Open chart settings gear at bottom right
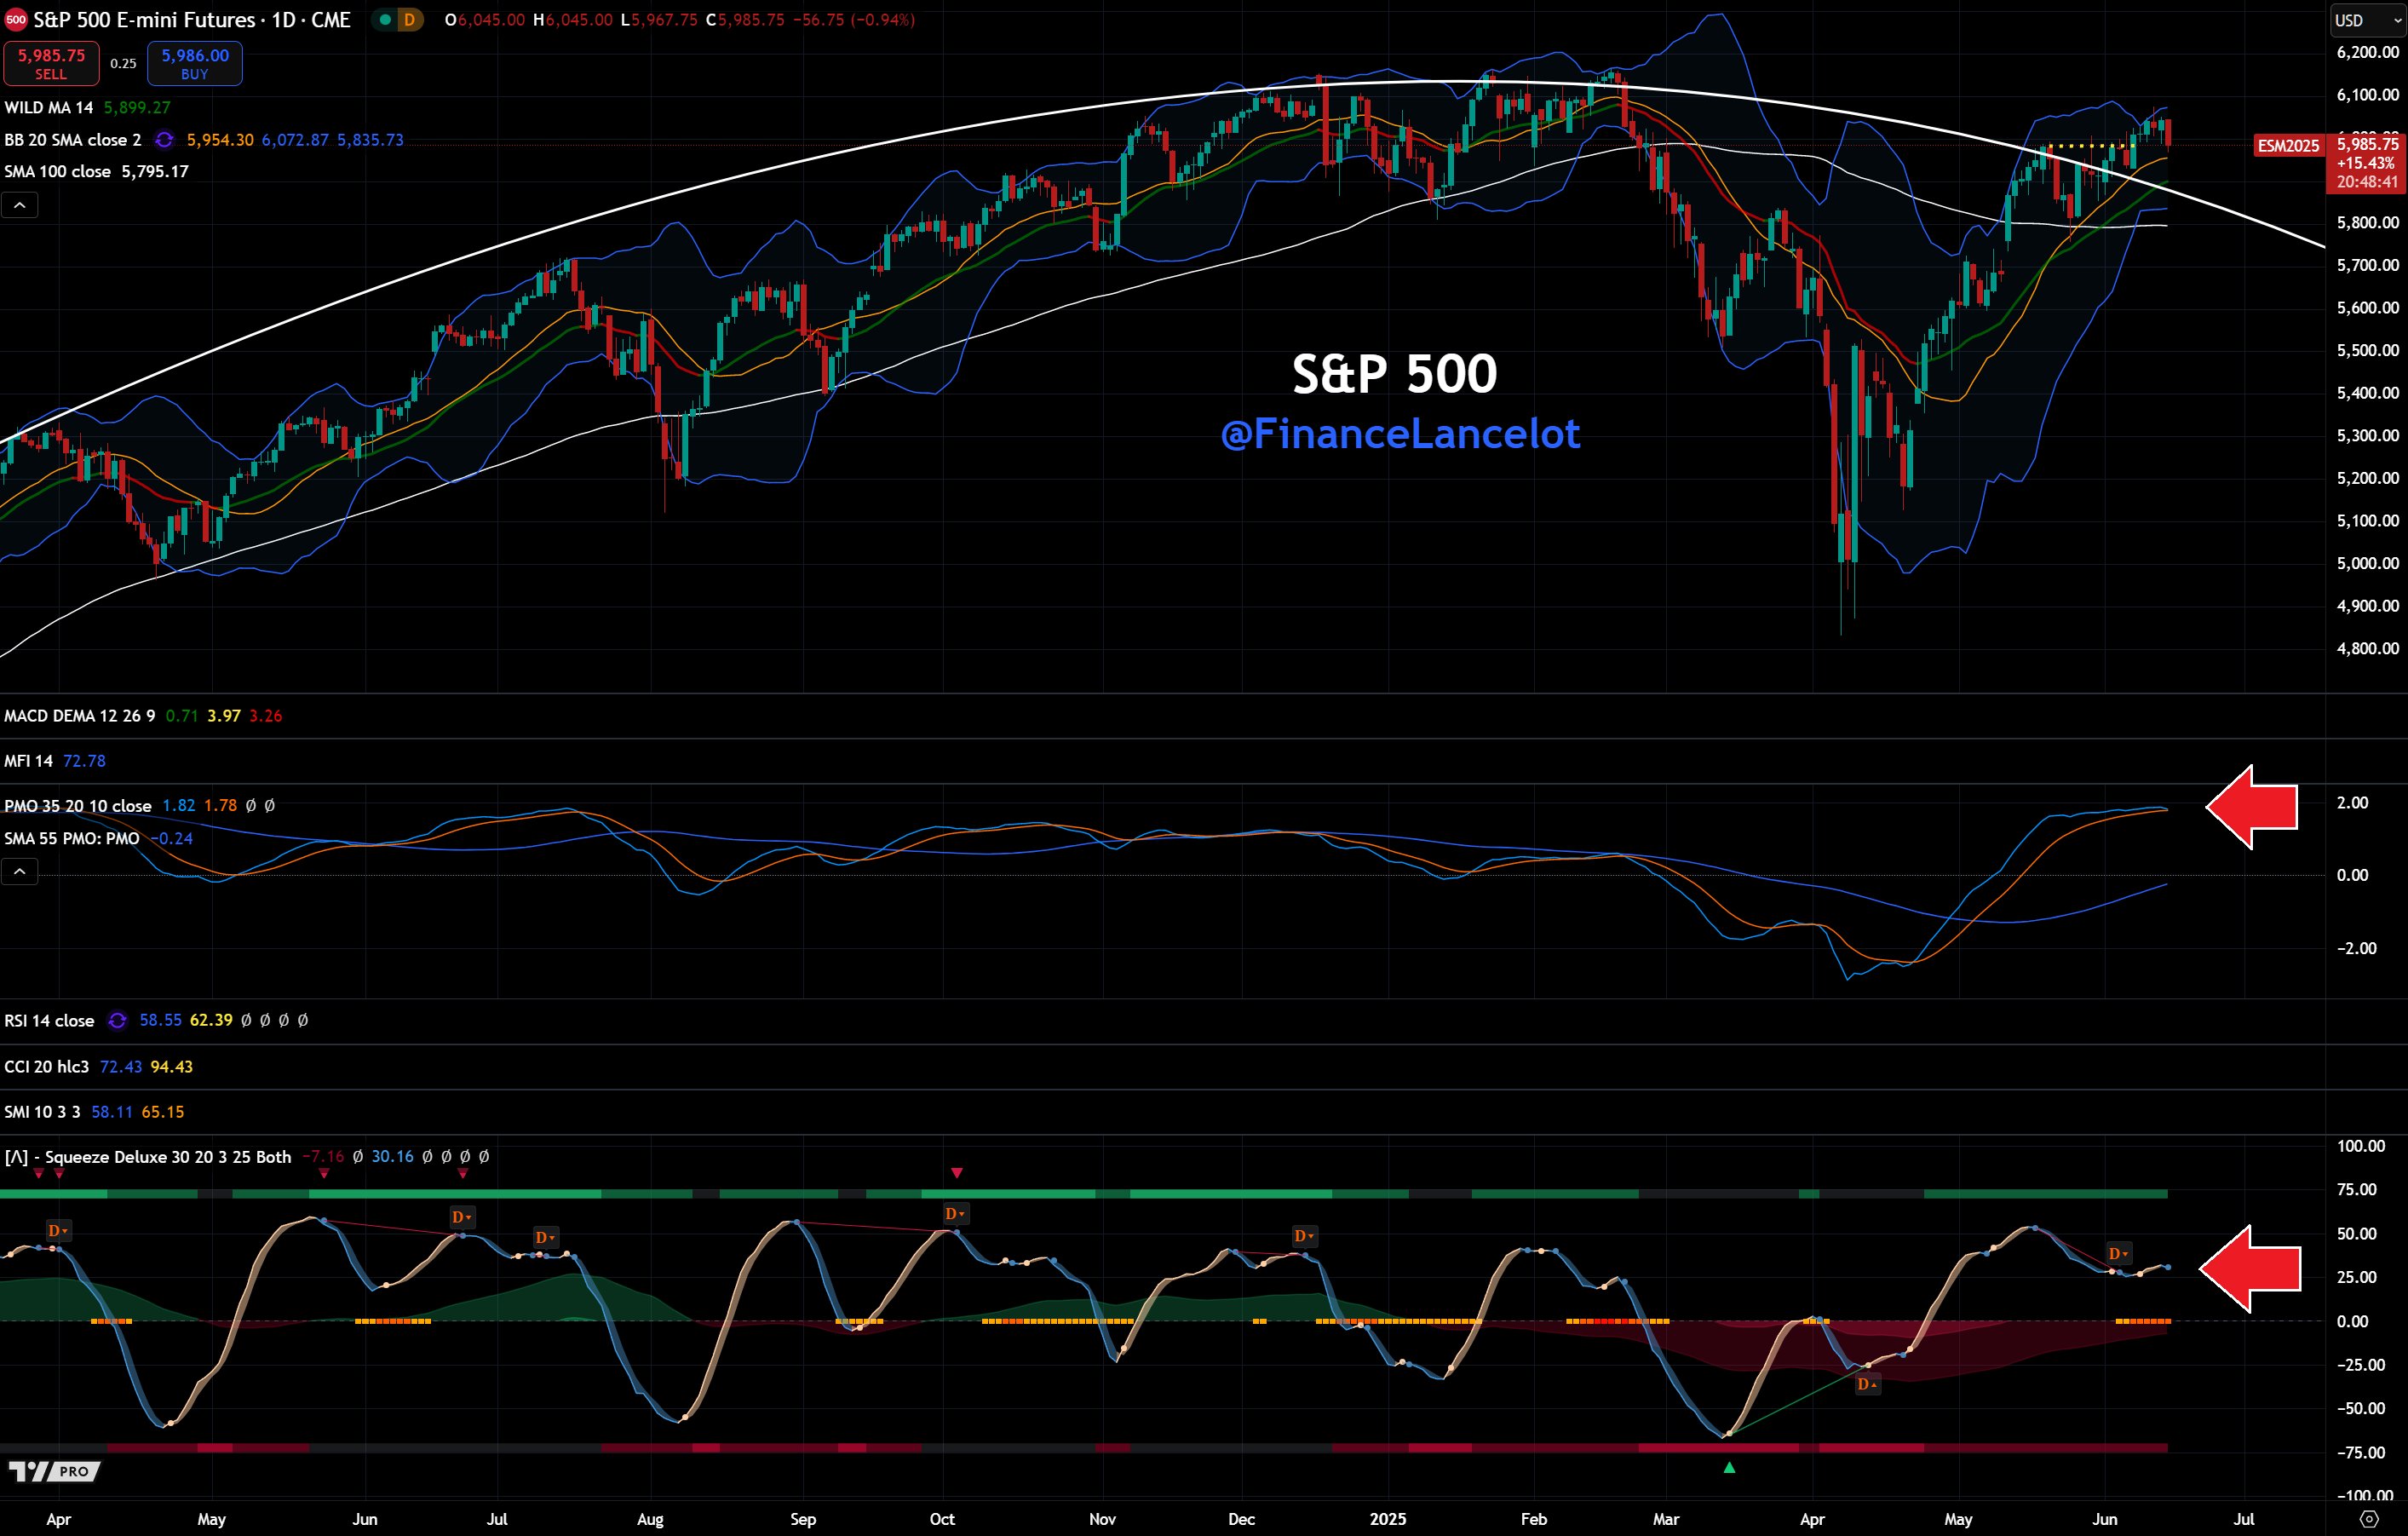 [x=2369, y=1519]
